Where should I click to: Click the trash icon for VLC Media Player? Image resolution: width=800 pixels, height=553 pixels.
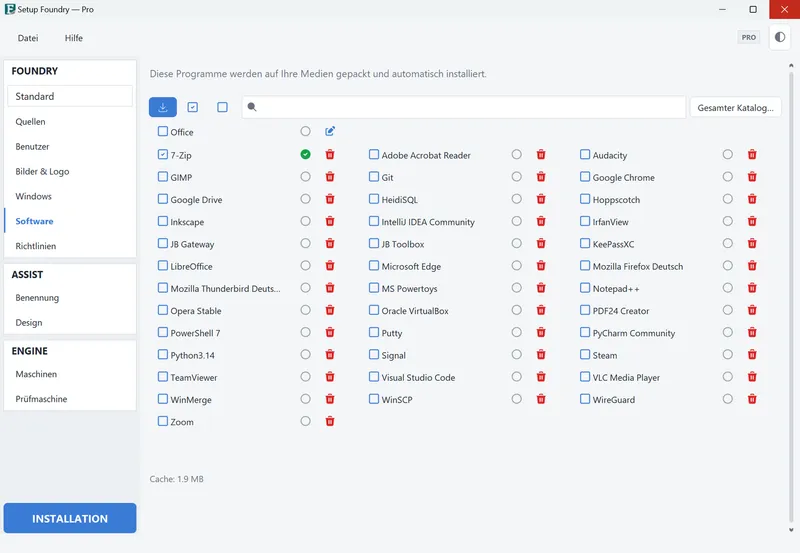click(x=752, y=376)
